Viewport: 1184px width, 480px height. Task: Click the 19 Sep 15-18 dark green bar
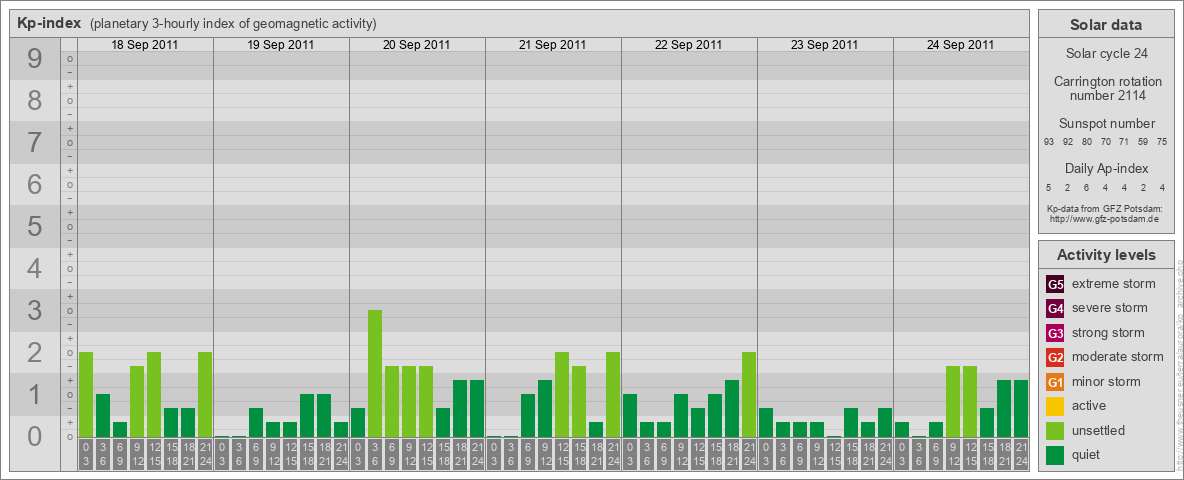point(307,415)
